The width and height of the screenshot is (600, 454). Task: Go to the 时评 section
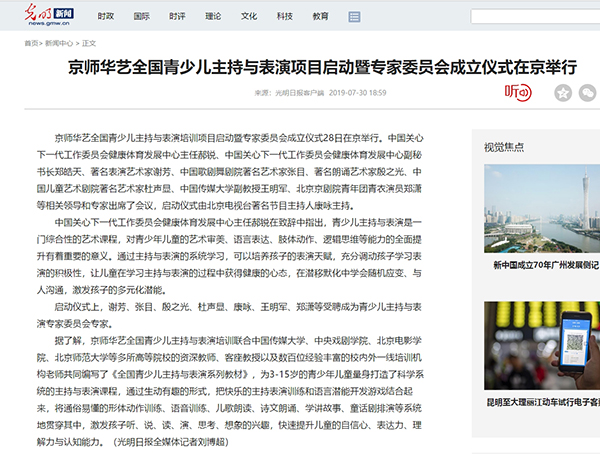177,16
